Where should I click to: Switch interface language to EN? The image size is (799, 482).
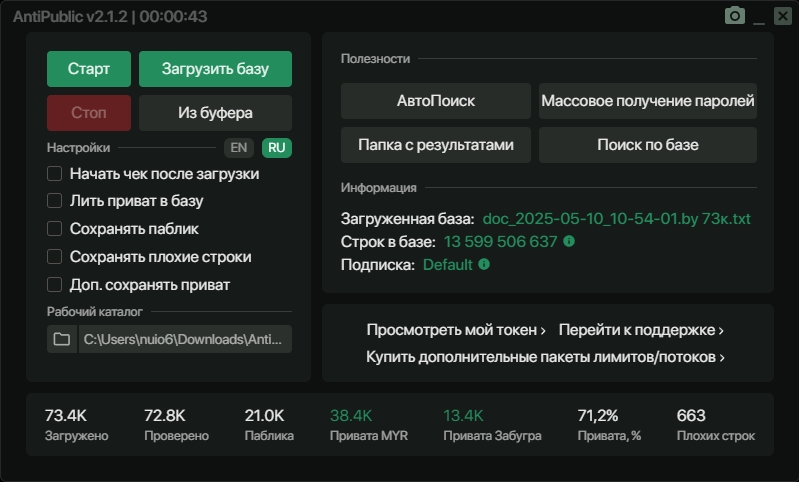[238, 148]
